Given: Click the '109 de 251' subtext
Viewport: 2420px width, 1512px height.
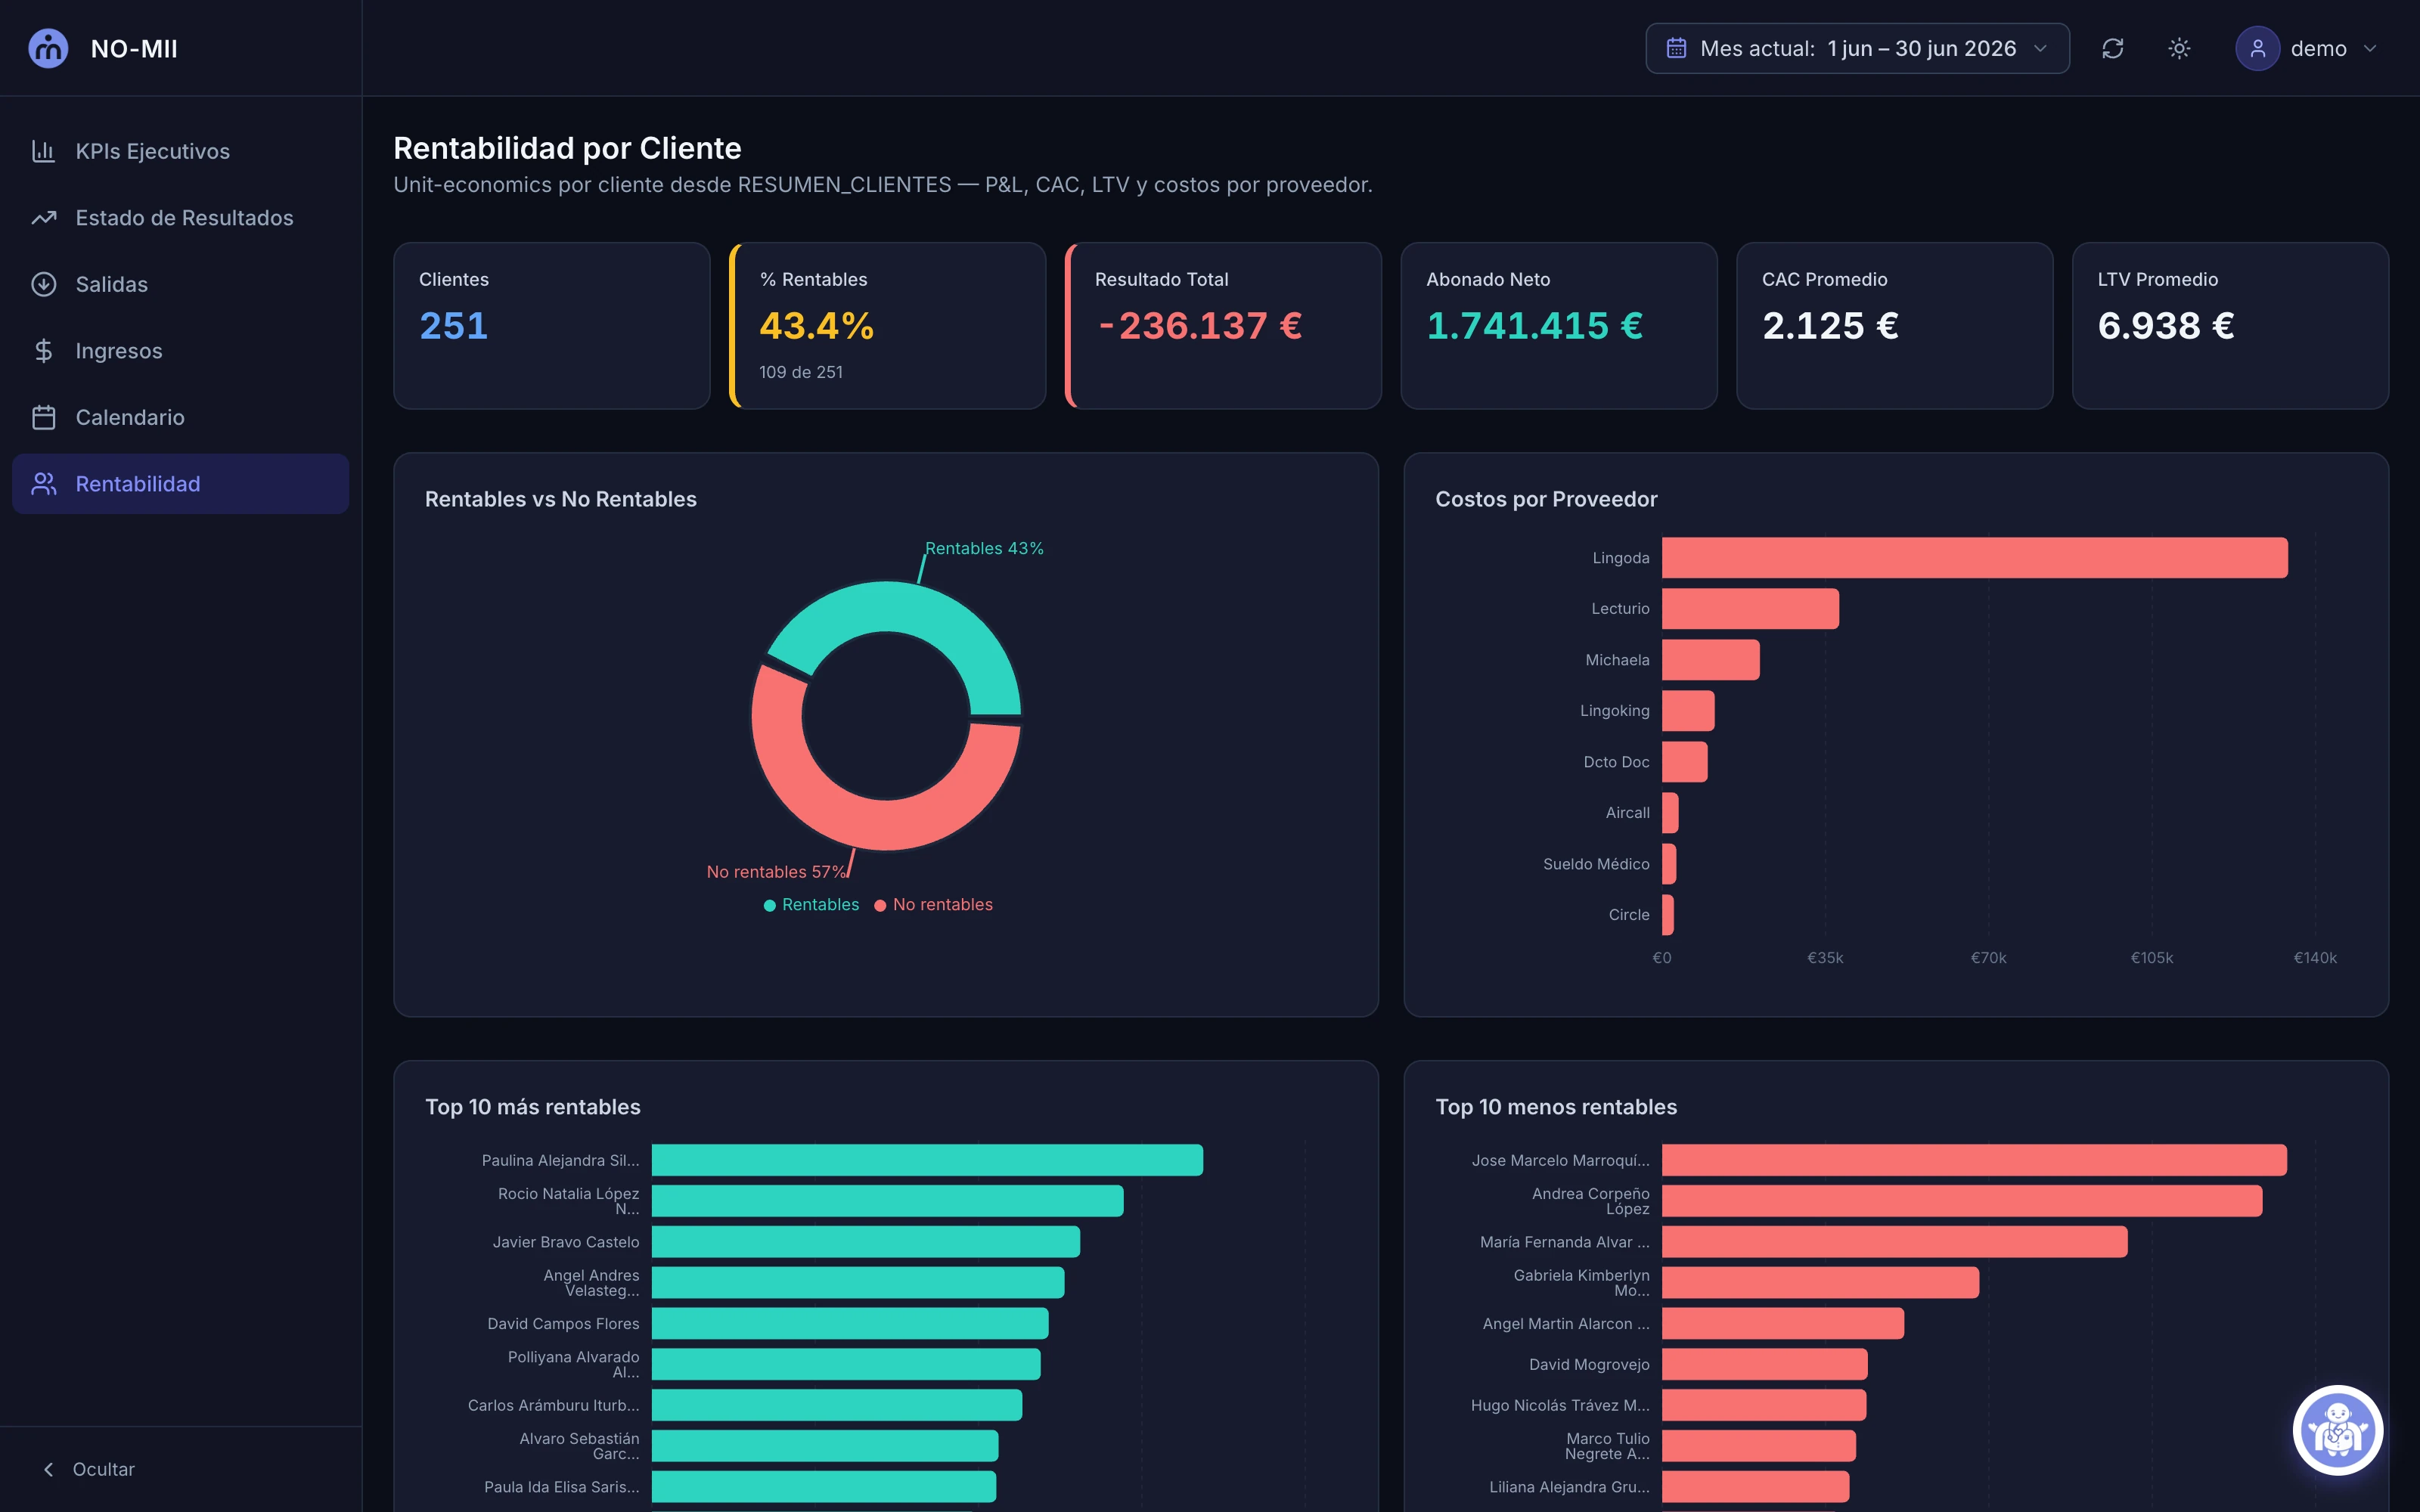Looking at the screenshot, I should coord(801,372).
